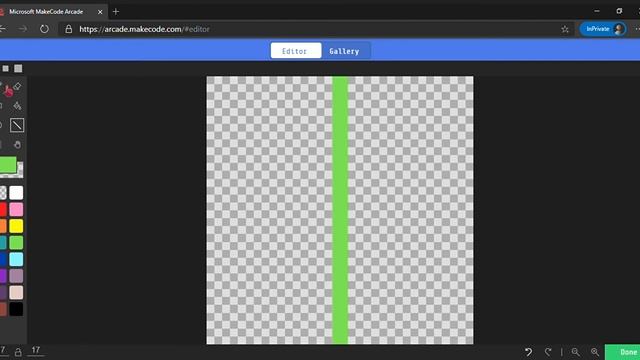Open the InPrivate profile button

click(603, 29)
